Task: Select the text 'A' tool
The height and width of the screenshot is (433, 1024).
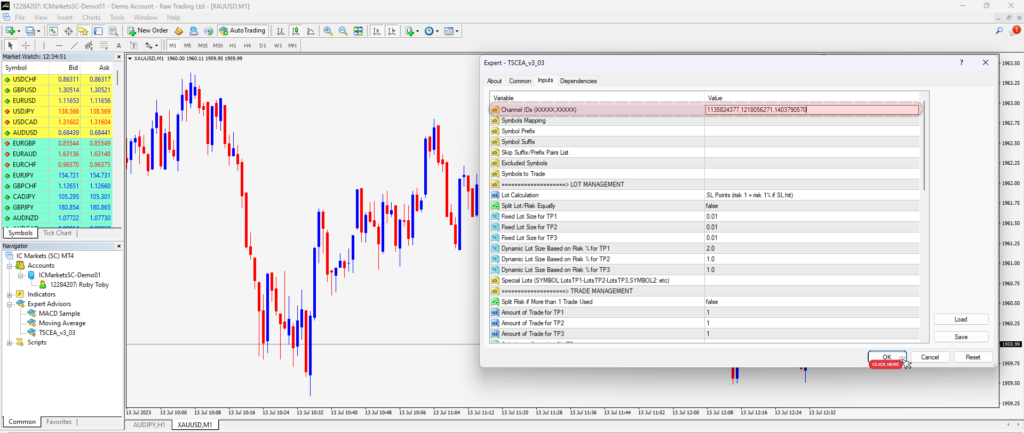Action: [118, 45]
